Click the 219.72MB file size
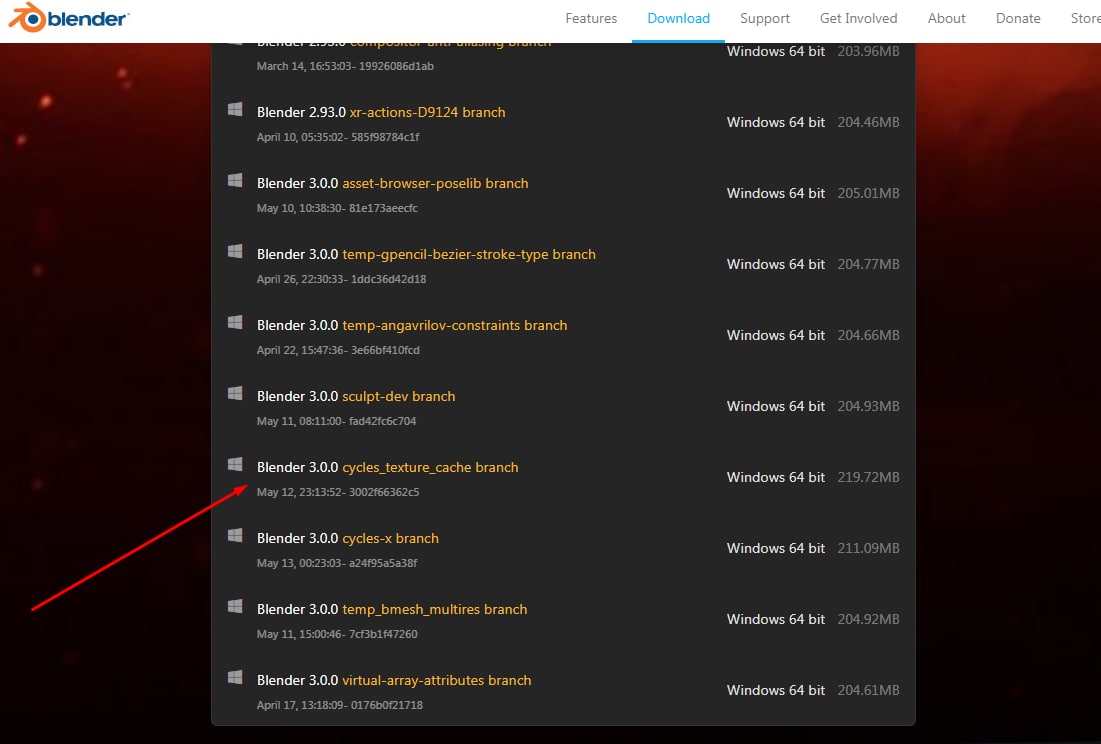The height and width of the screenshot is (744, 1101). pyautogui.click(x=869, y=477)
